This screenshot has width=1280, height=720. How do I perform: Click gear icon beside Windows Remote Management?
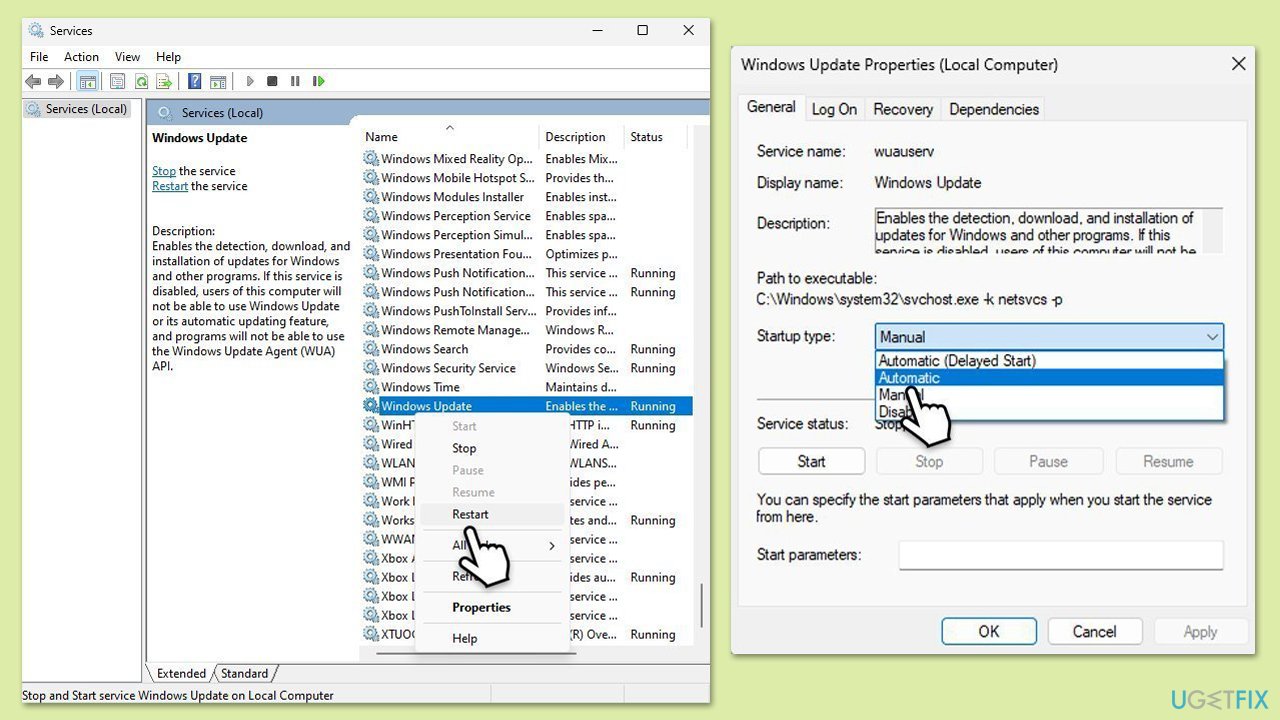(371, 330)
